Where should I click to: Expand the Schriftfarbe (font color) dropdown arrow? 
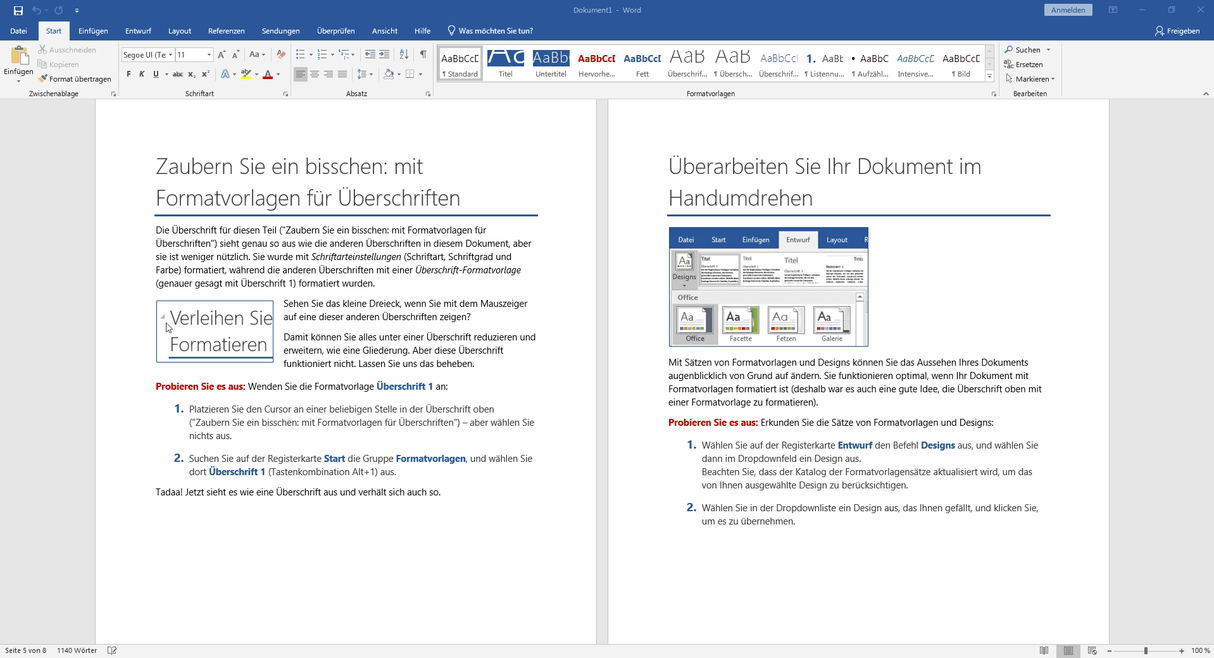point(278,73)
